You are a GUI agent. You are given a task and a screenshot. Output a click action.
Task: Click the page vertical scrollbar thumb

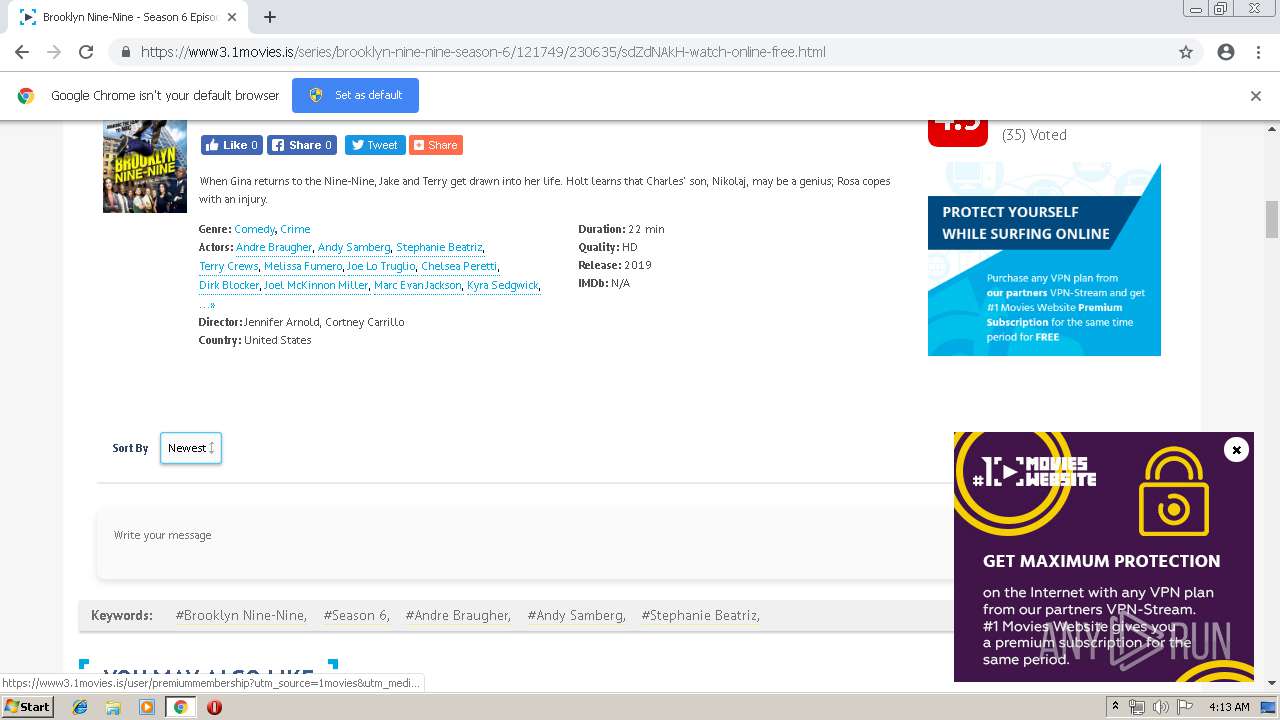point(1272,220)
